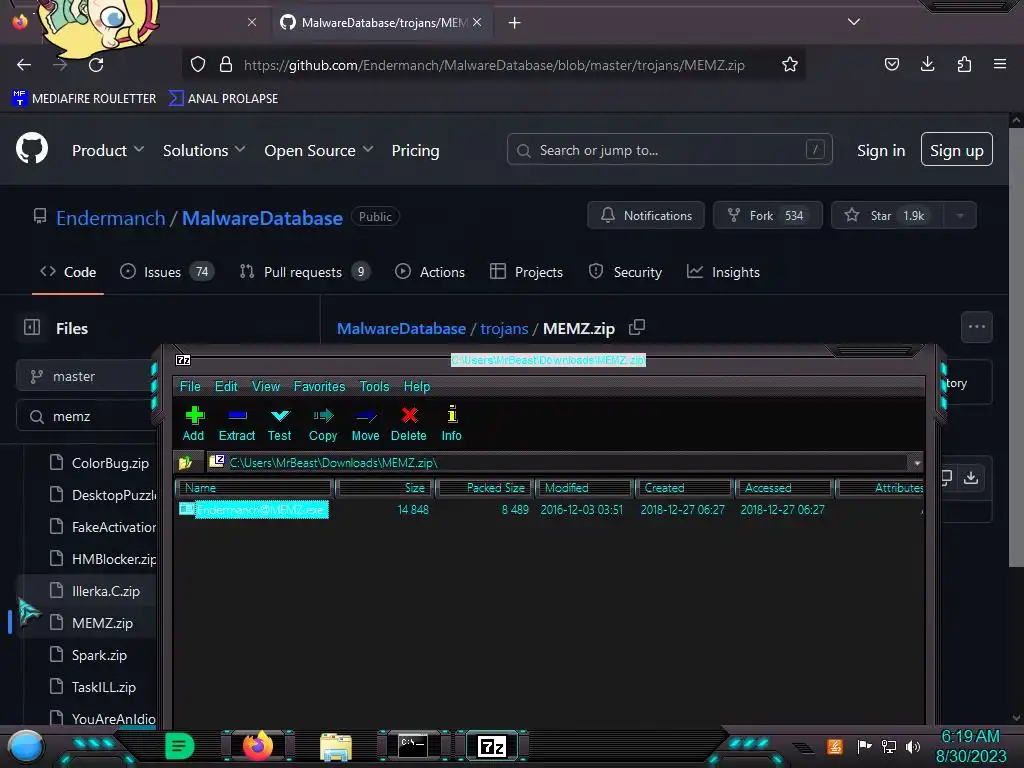Close the MalwareDatabase GitHub tab
Screen dimensions: 1024x768
pos(477,22)
